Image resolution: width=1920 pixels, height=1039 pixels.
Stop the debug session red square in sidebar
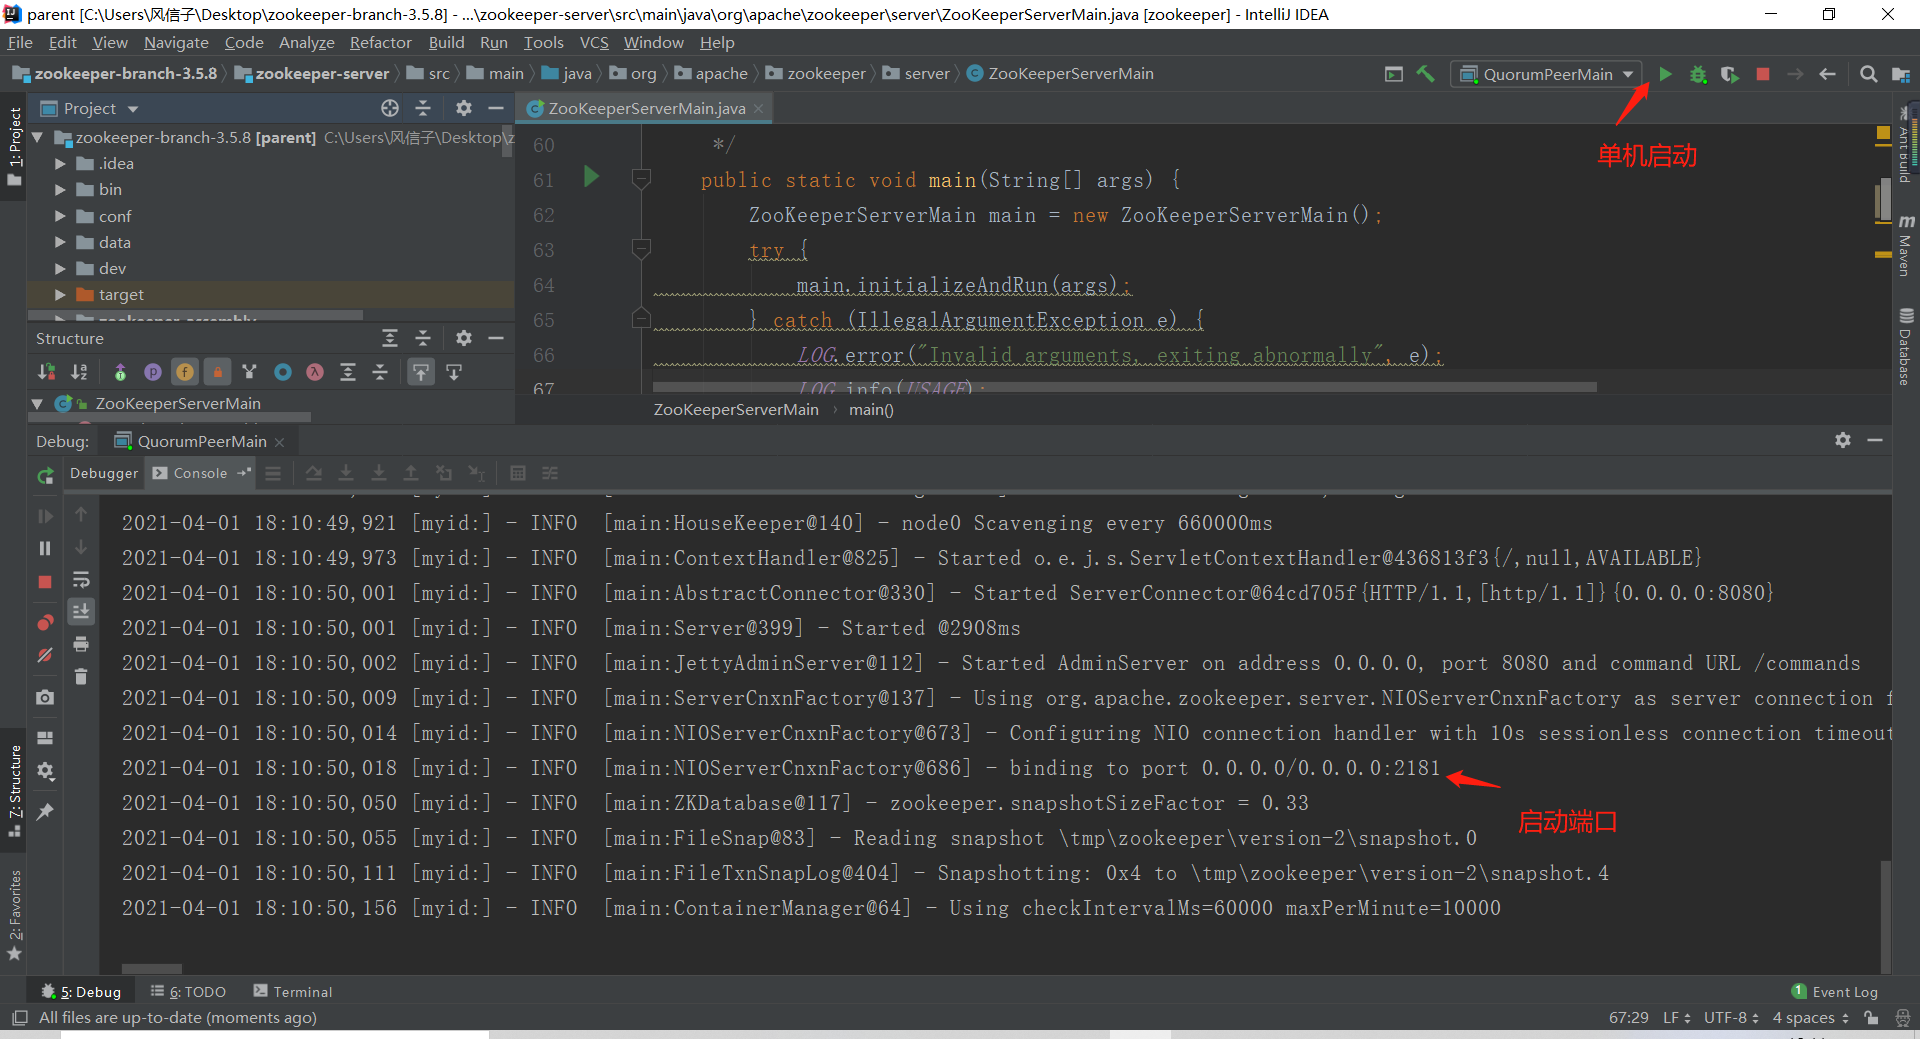click(45, 582)
